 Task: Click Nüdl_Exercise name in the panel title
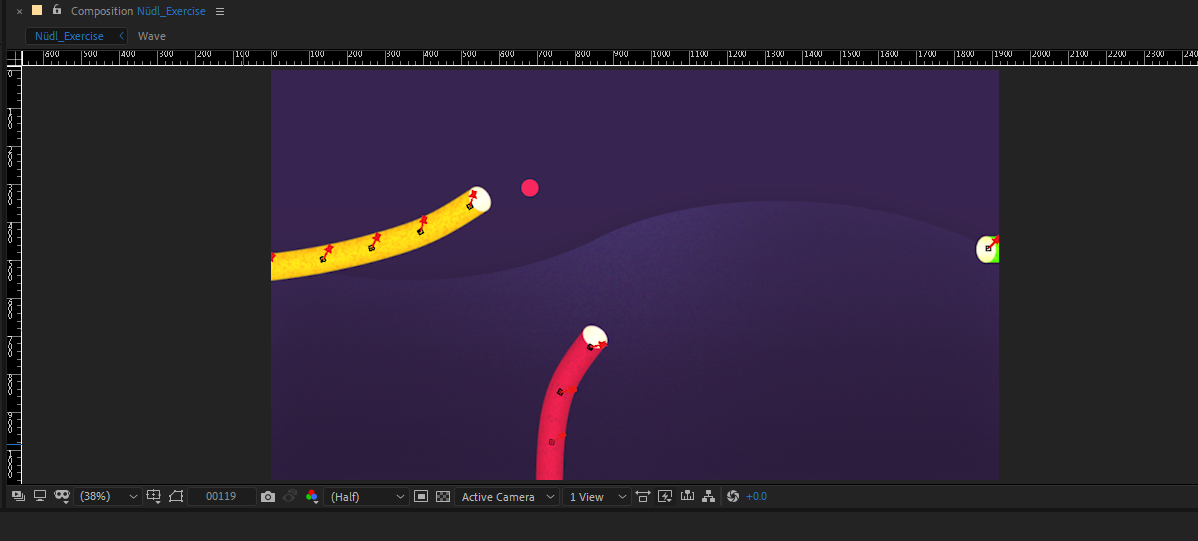tap(171, 11)
